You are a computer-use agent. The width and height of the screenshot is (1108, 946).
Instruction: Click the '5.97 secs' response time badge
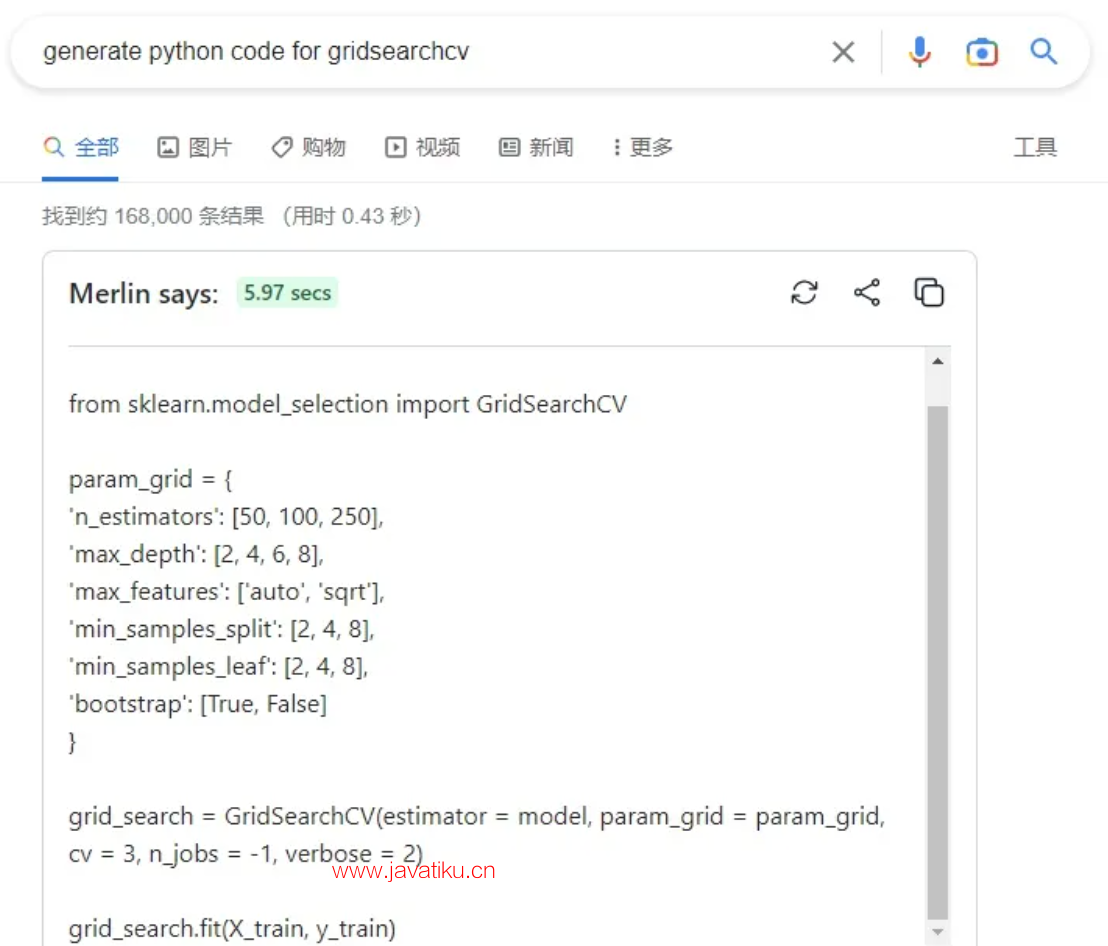pyautogui.click(x=288, y=292)
